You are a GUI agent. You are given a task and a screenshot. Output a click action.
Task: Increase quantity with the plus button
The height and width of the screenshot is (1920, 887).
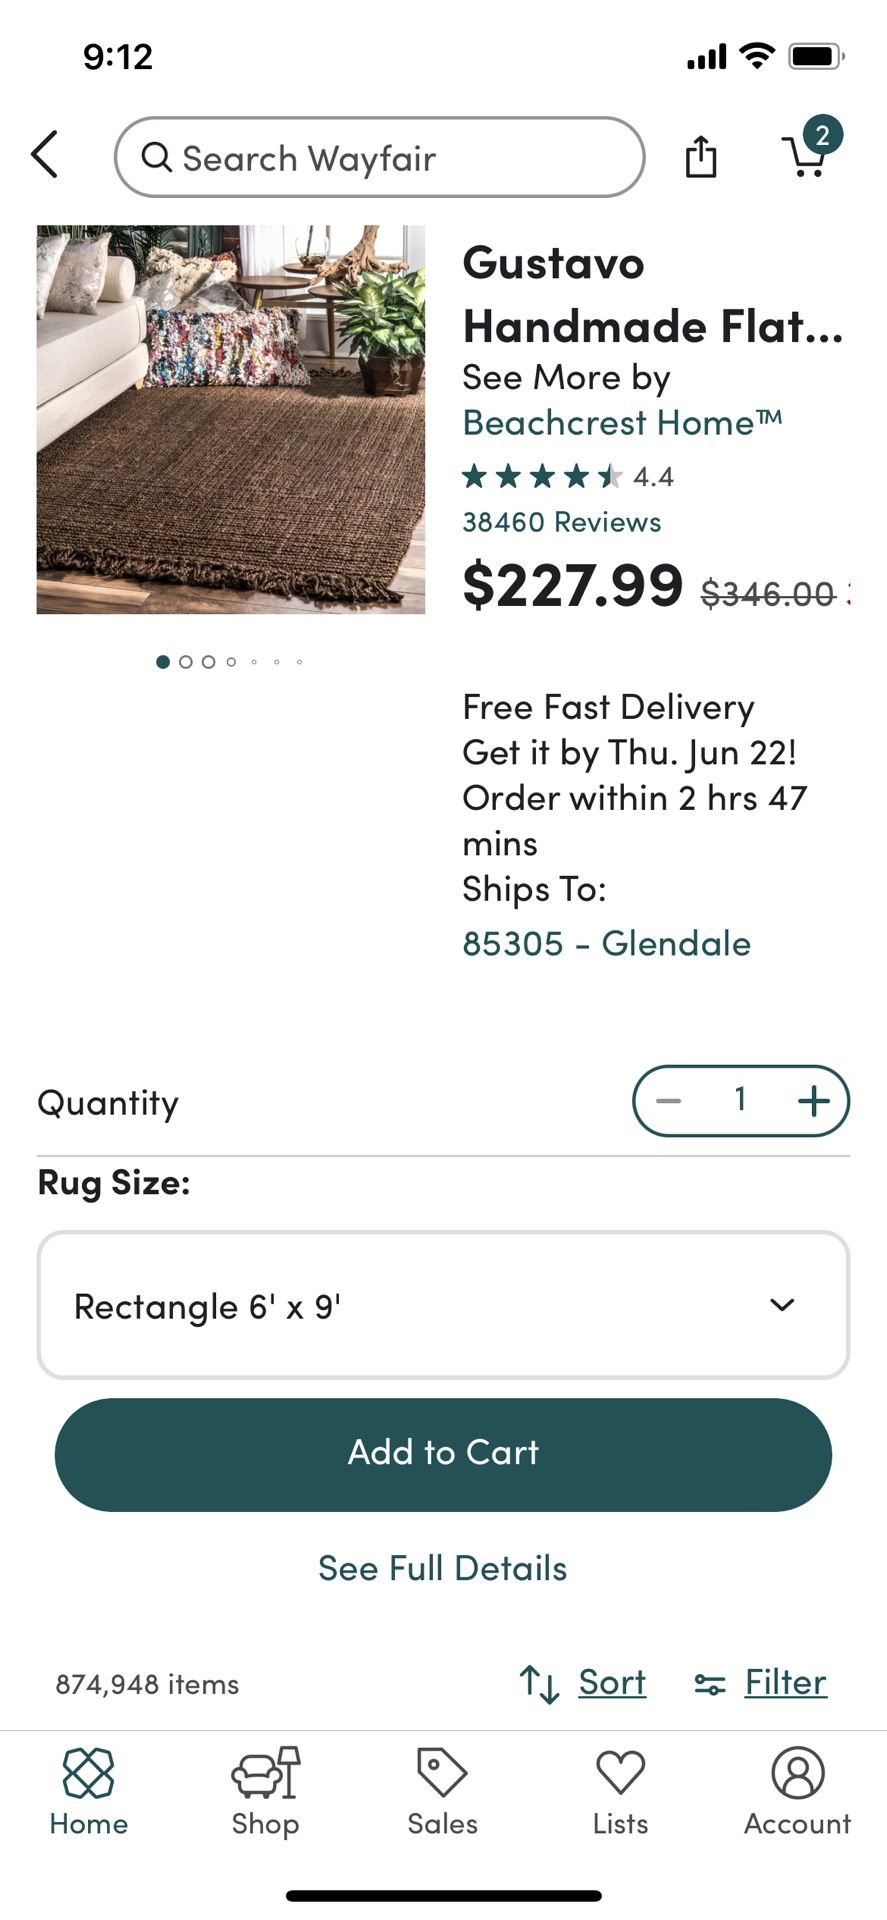click(x=813, y=1100)
